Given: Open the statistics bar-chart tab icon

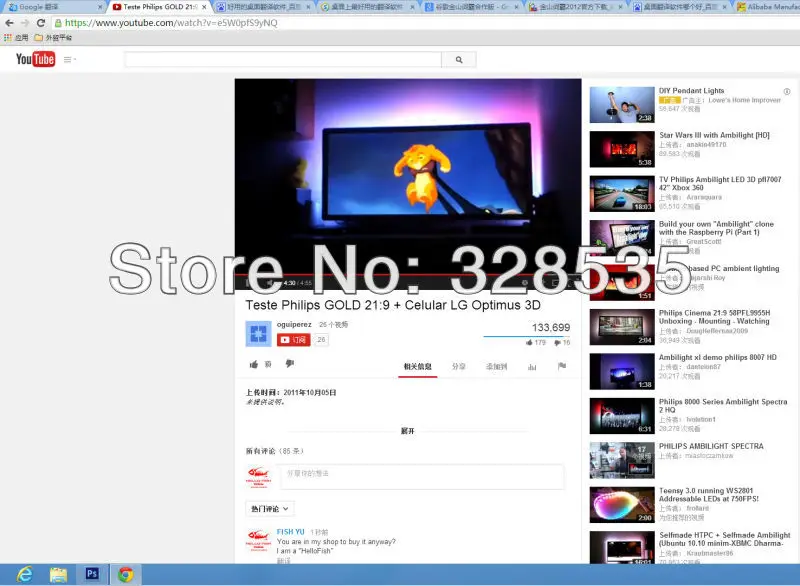Looking at the screenshot, I should tap(532, 367).
